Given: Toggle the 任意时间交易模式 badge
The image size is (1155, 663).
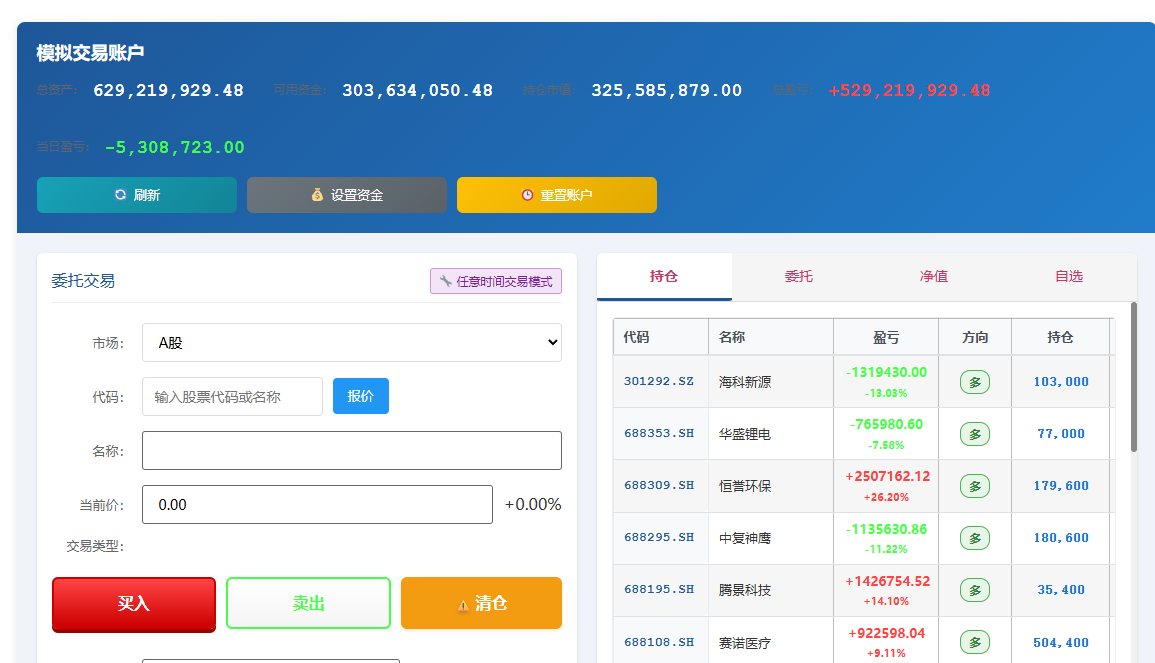Looking at the screenshot, I should [x=496, y=282].
